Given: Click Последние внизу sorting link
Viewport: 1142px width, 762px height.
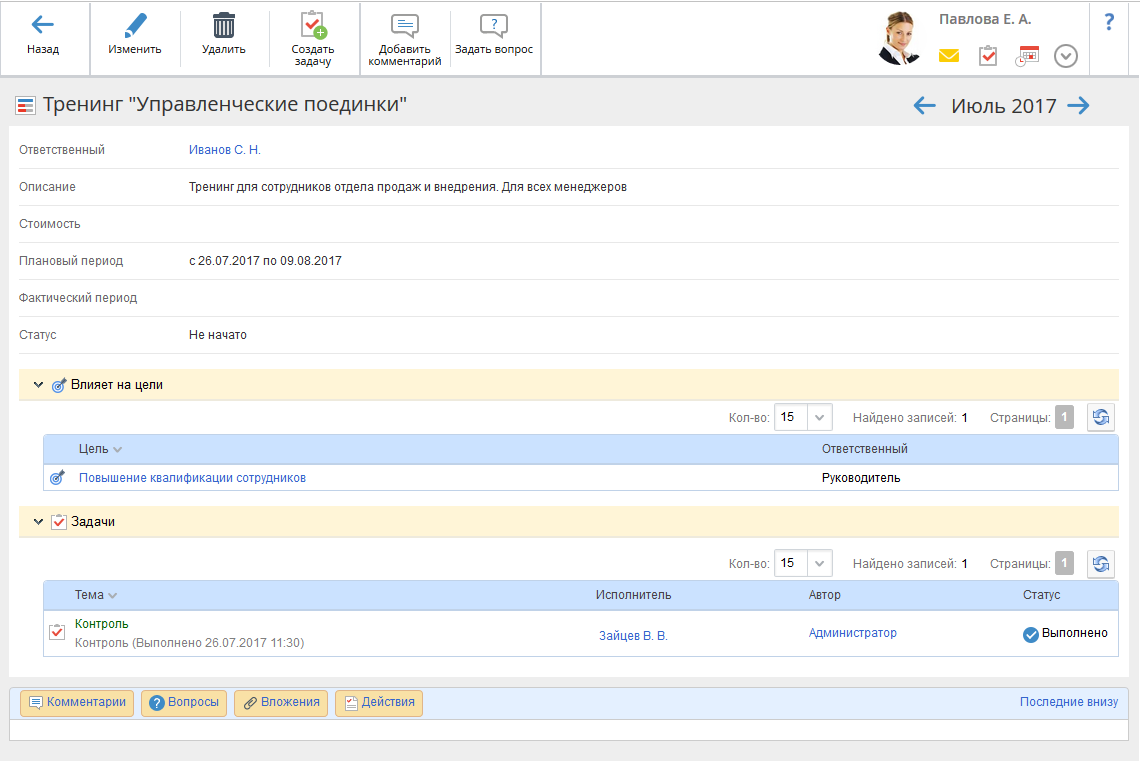Looking at the screenshot, I should (x=1068, y=702).
